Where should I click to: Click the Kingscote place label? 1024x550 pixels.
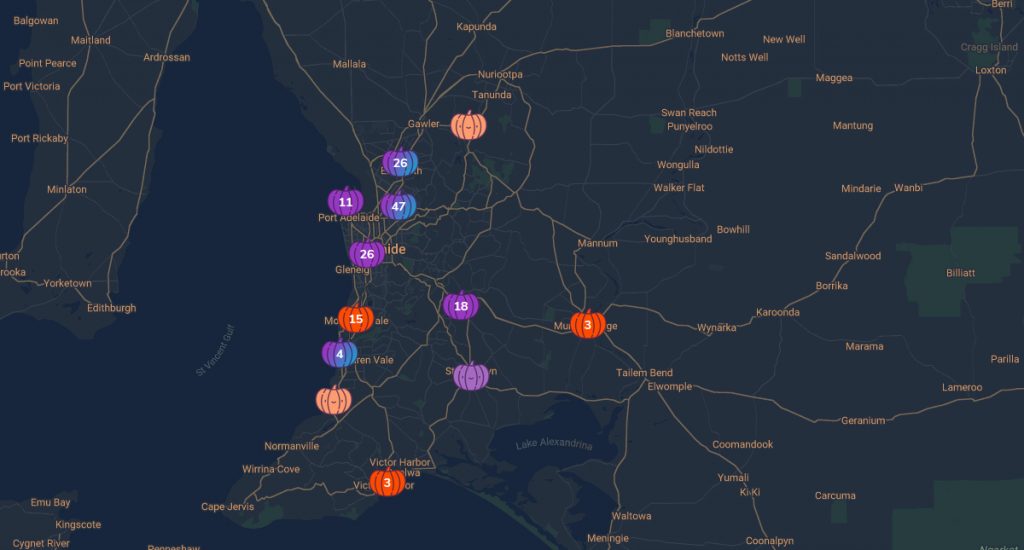[x=78, y=524]
